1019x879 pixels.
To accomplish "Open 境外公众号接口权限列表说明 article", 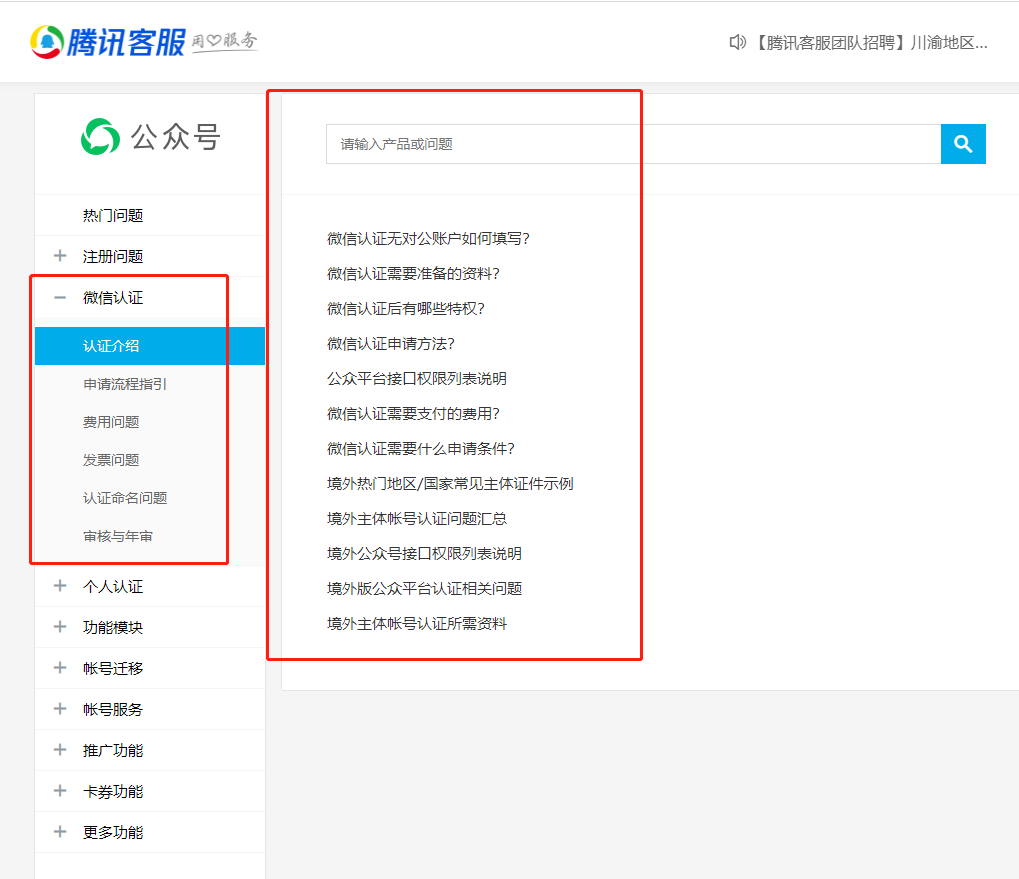I will pyautogui.click(x=424, y=554).
